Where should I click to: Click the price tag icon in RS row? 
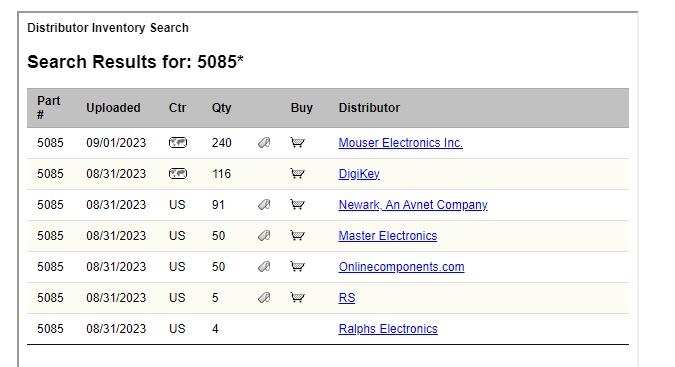(264, 297)
